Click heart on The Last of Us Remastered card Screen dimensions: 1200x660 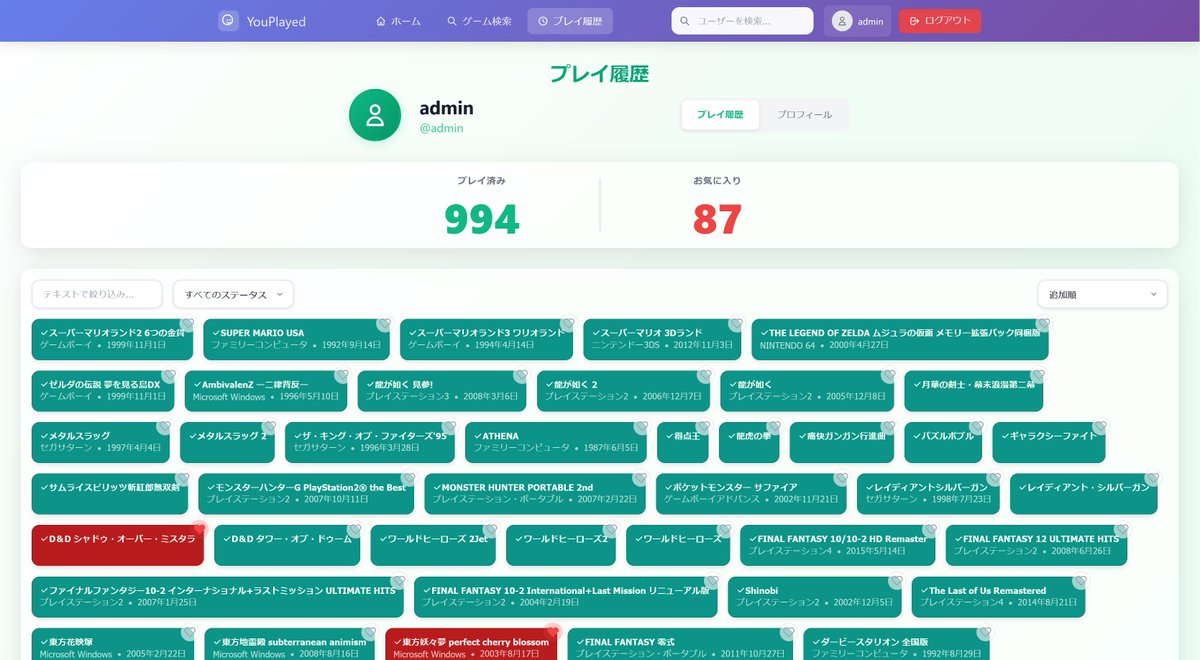[1079, 582]
